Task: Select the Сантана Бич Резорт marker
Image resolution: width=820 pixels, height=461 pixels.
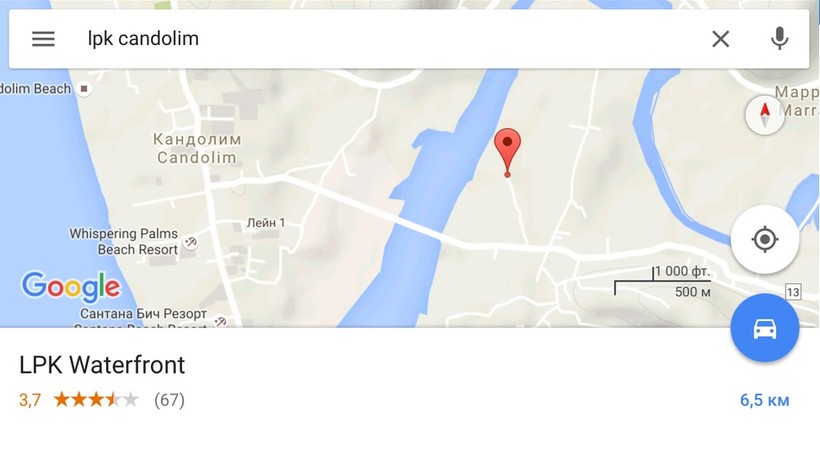Action: tap(221, 320)
